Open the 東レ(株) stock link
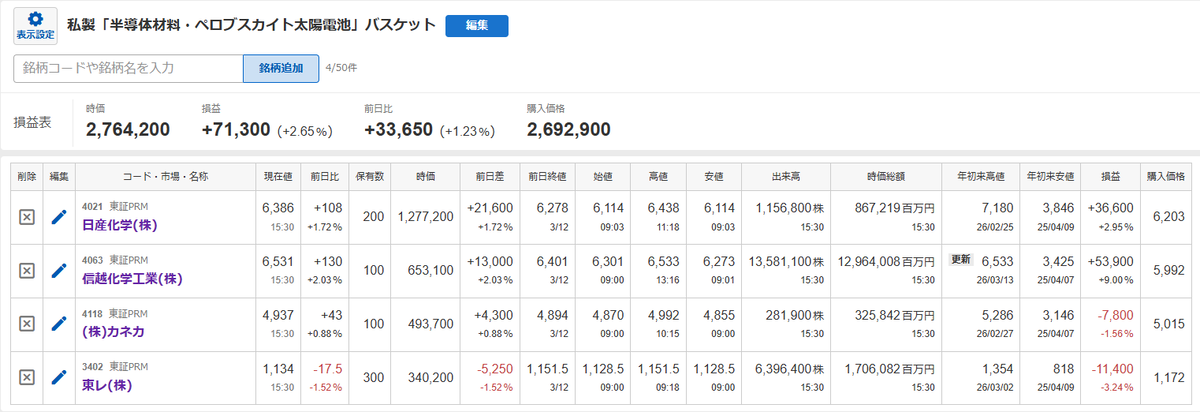1200x412 pixels. click(x=107, y=387)
